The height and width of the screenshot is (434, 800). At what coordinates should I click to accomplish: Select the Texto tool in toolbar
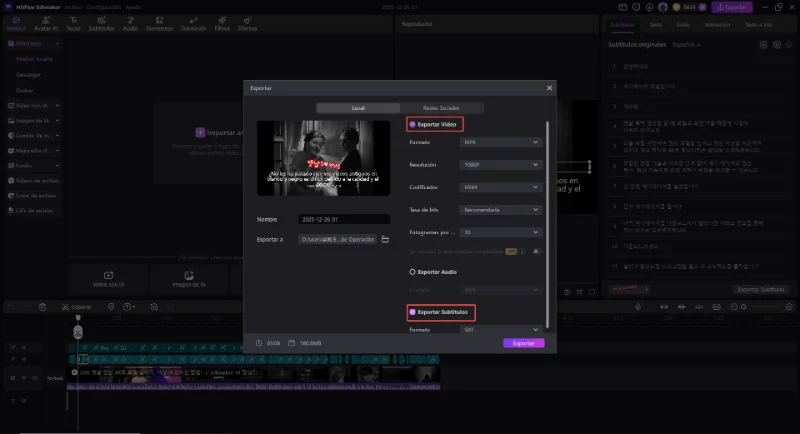[x=73, y=24]
